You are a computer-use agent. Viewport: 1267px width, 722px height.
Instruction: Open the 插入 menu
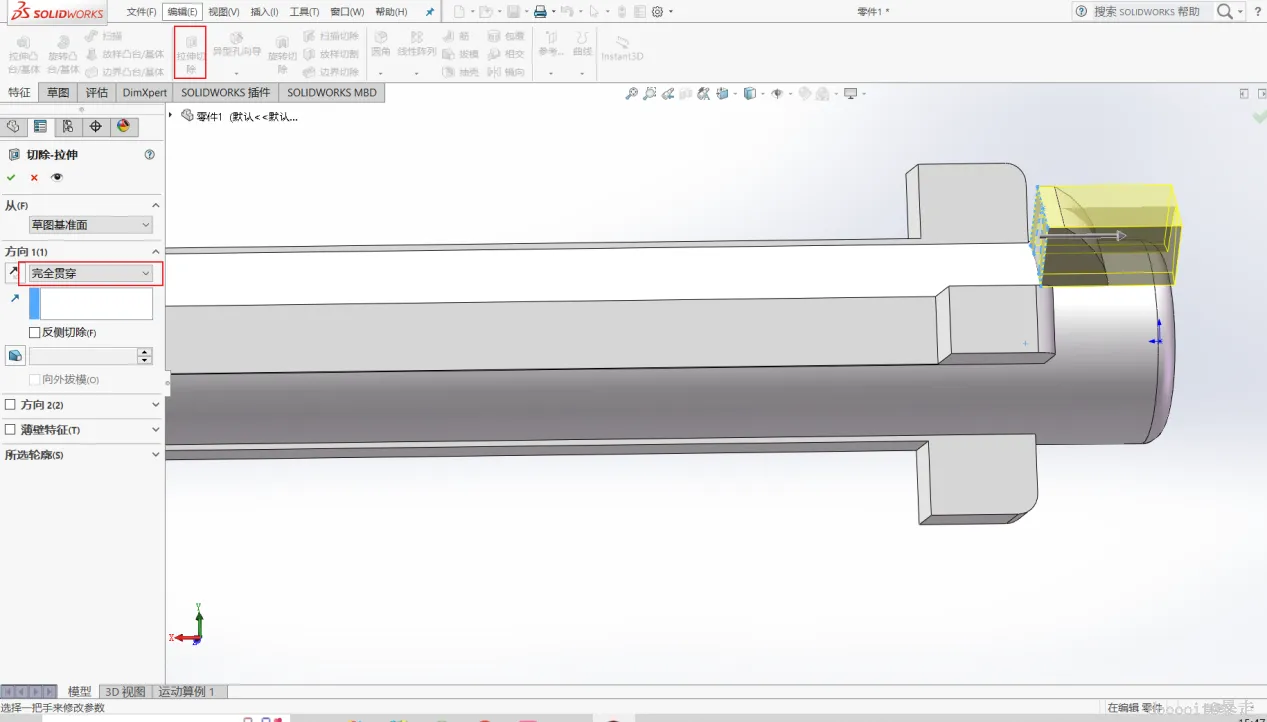(x=264, y=12)
